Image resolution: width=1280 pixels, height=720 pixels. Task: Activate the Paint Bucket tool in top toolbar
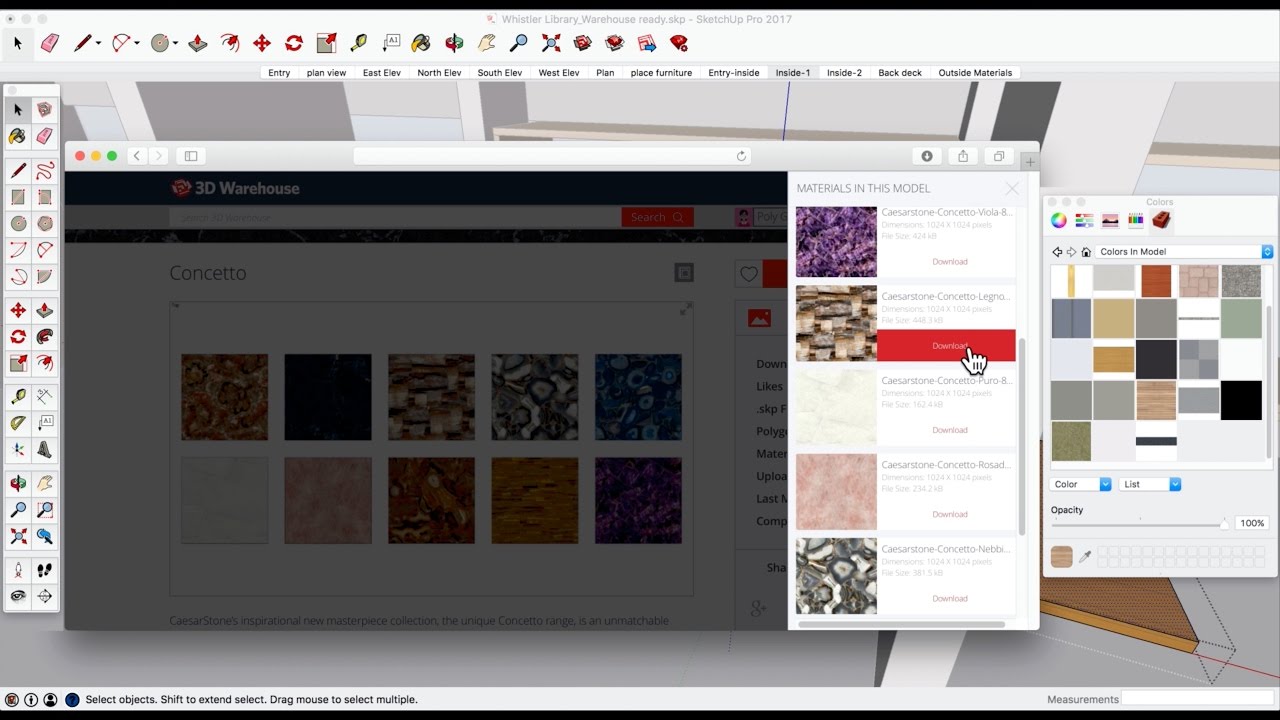[x=421, y=43]
